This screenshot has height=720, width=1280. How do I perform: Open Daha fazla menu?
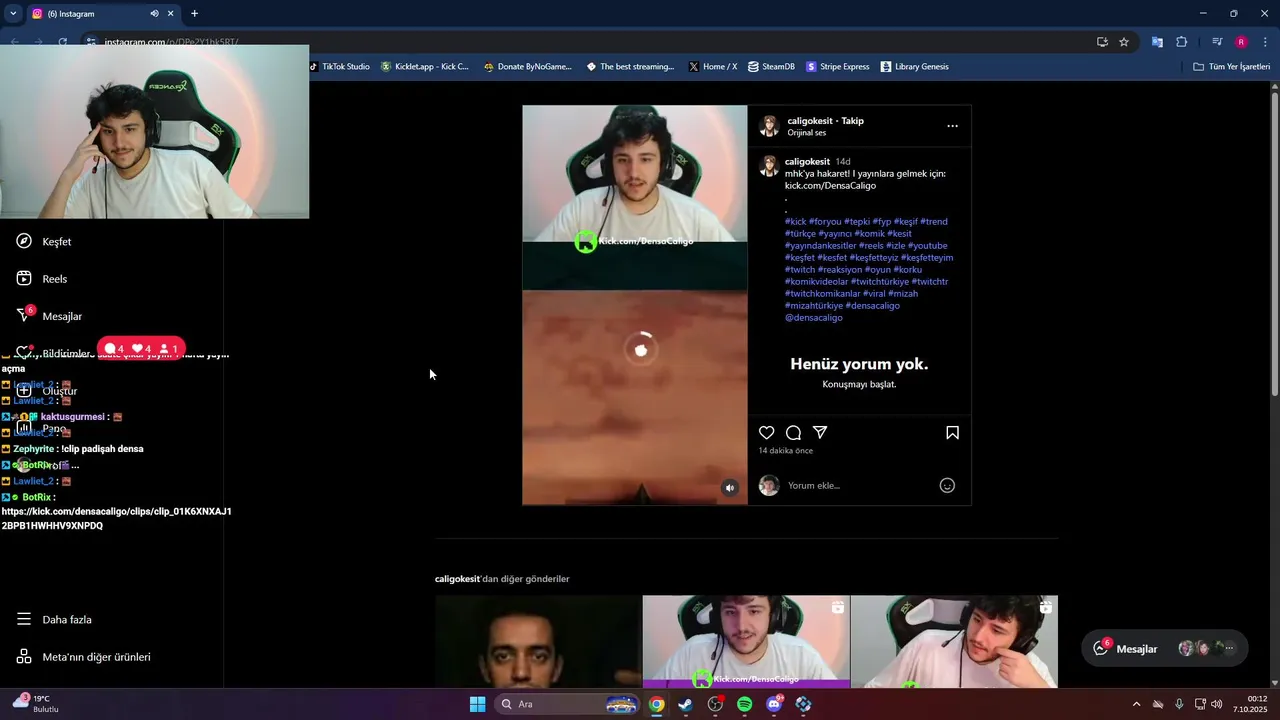pos(54,620)
